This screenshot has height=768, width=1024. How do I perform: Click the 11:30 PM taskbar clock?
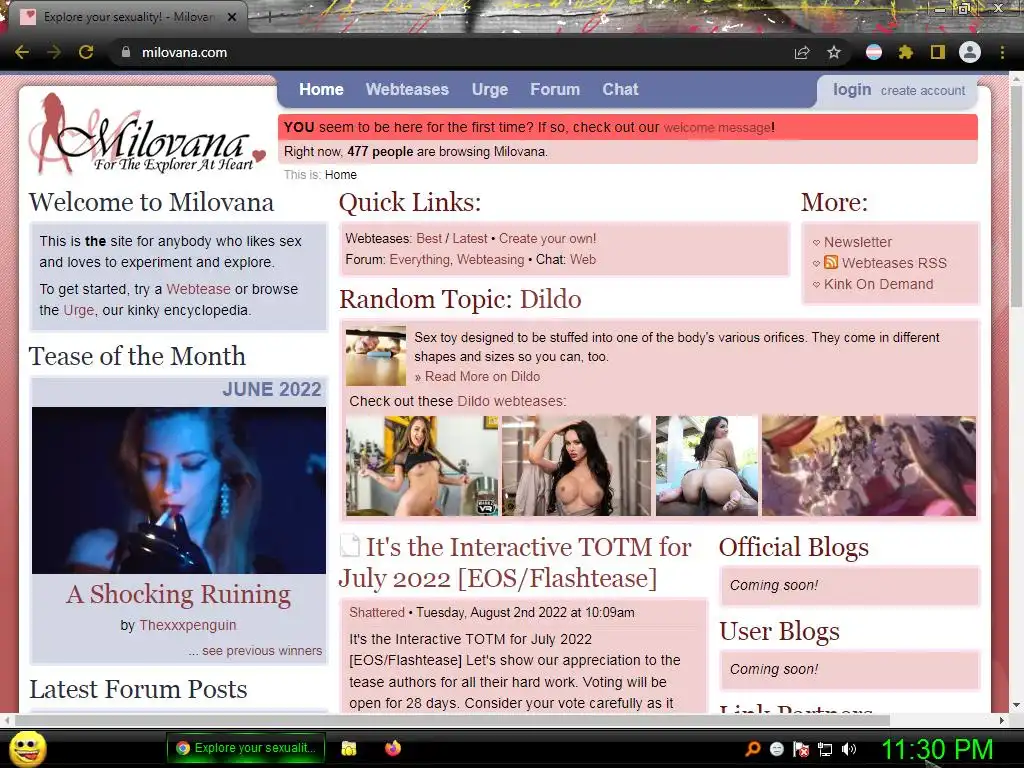point(938,749)
